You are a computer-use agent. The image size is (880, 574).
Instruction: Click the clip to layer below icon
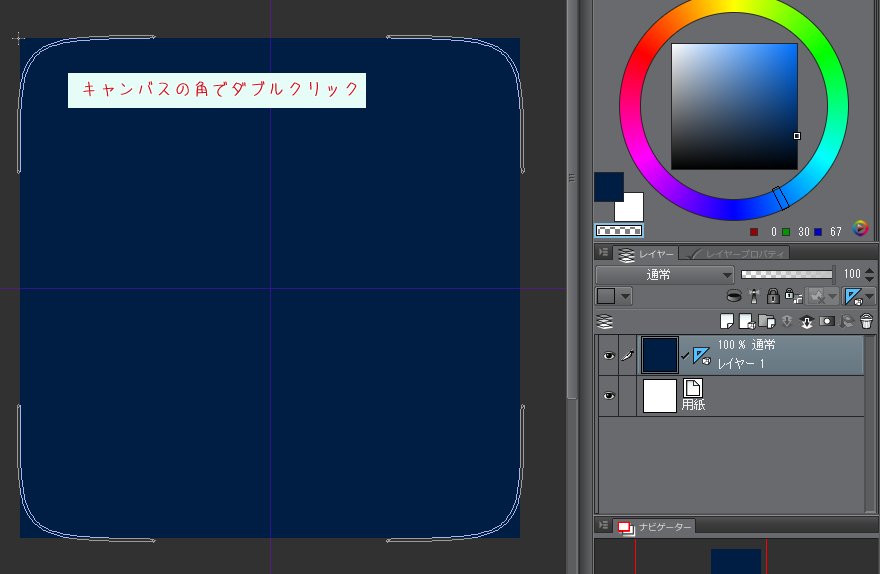[734, 296]
